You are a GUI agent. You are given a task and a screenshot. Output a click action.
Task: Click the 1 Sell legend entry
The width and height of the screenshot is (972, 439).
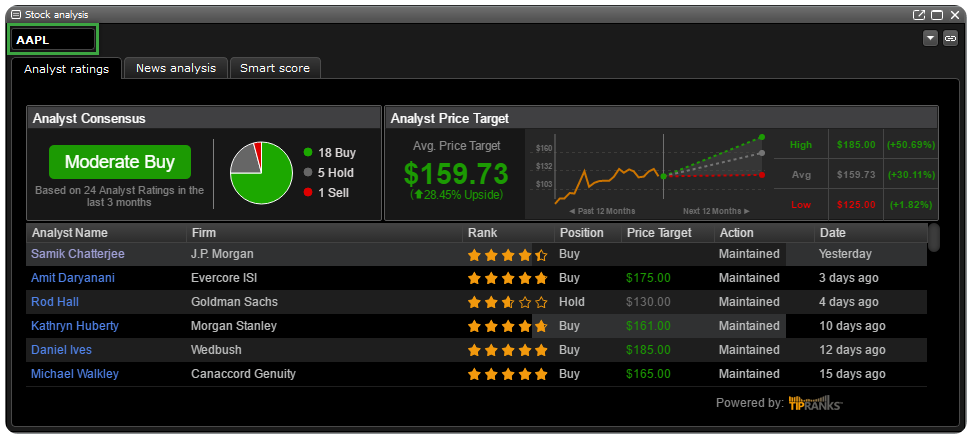(327, 193)
